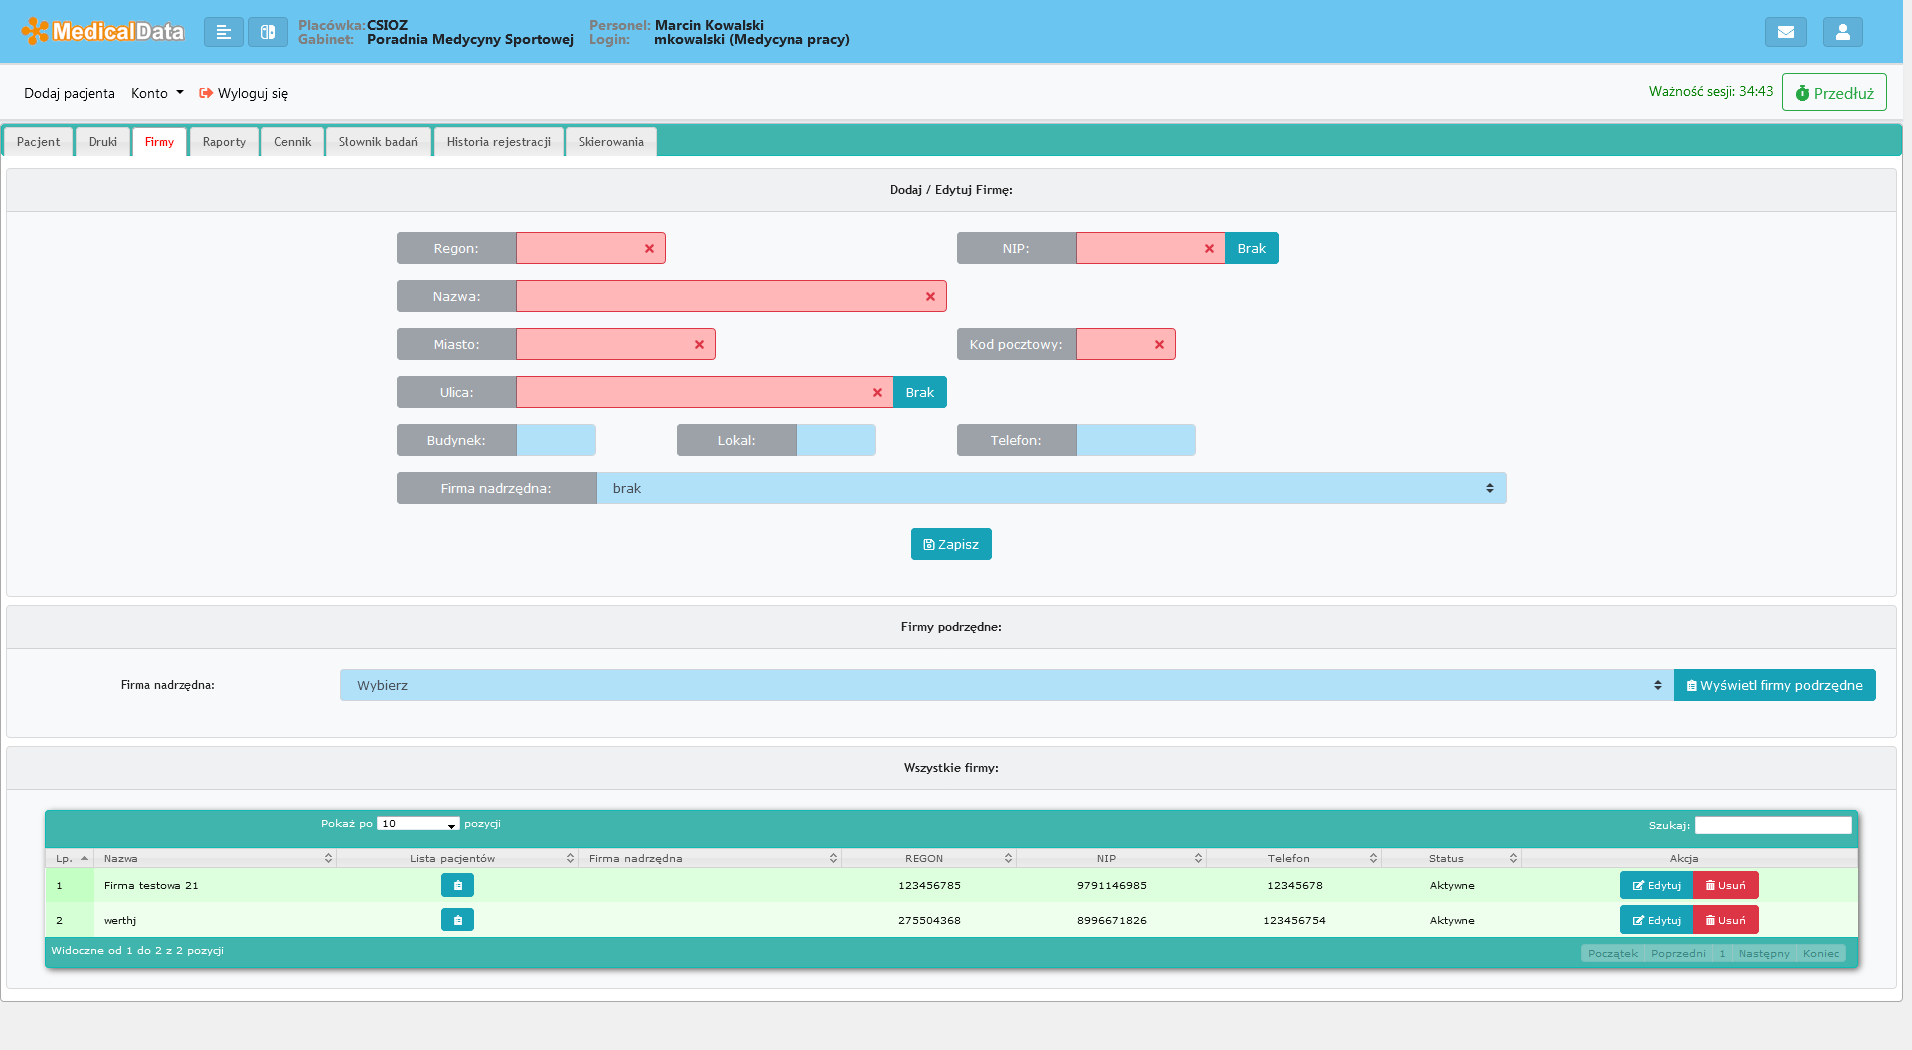
Task: Delete werthj company with Usuń
Action: tap(1725, 920)
